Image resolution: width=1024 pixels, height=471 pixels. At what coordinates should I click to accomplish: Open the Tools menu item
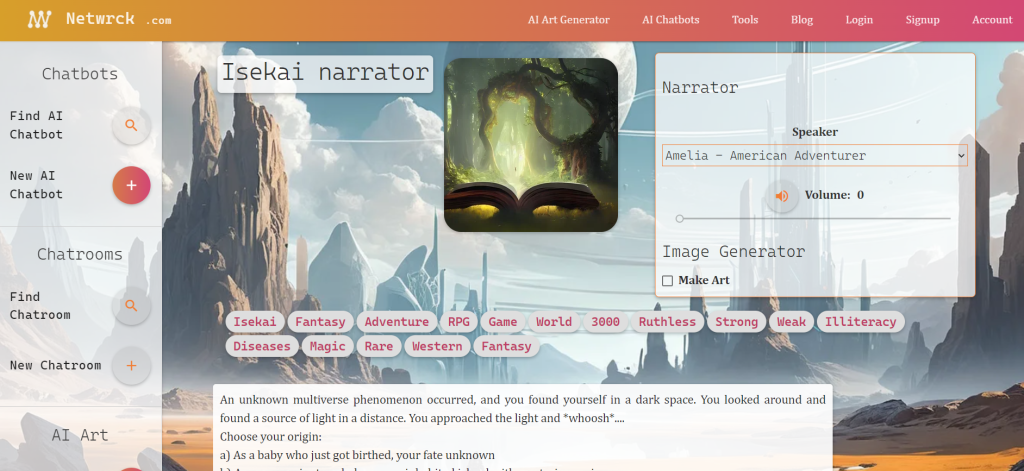coord(744,20)
